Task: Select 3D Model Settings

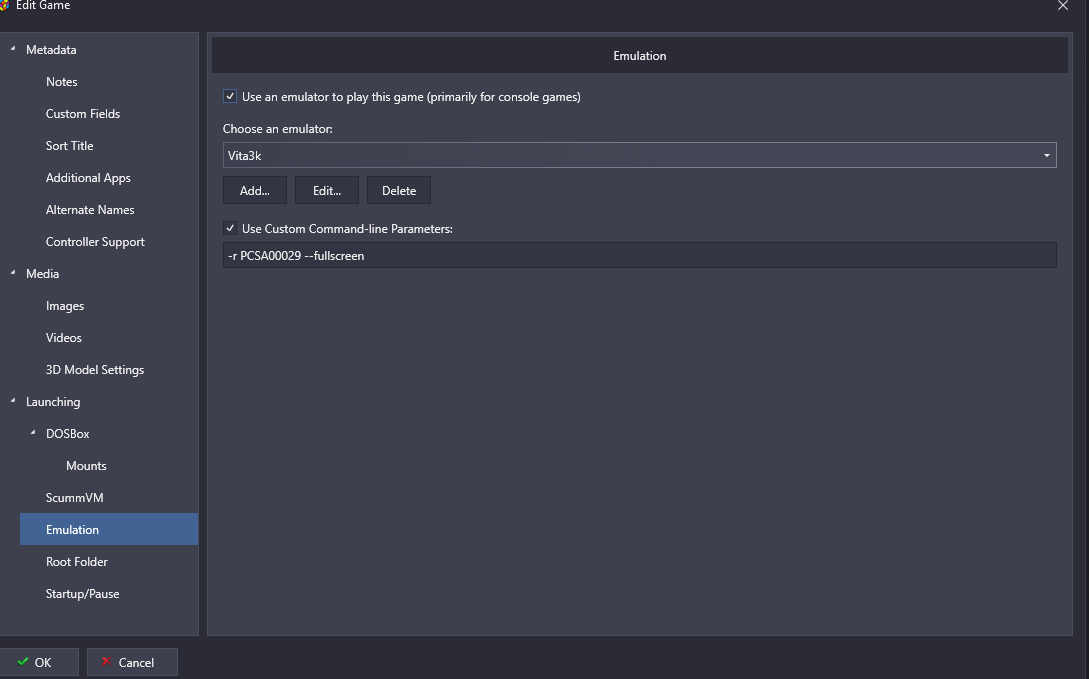Action: coord(95,369)
